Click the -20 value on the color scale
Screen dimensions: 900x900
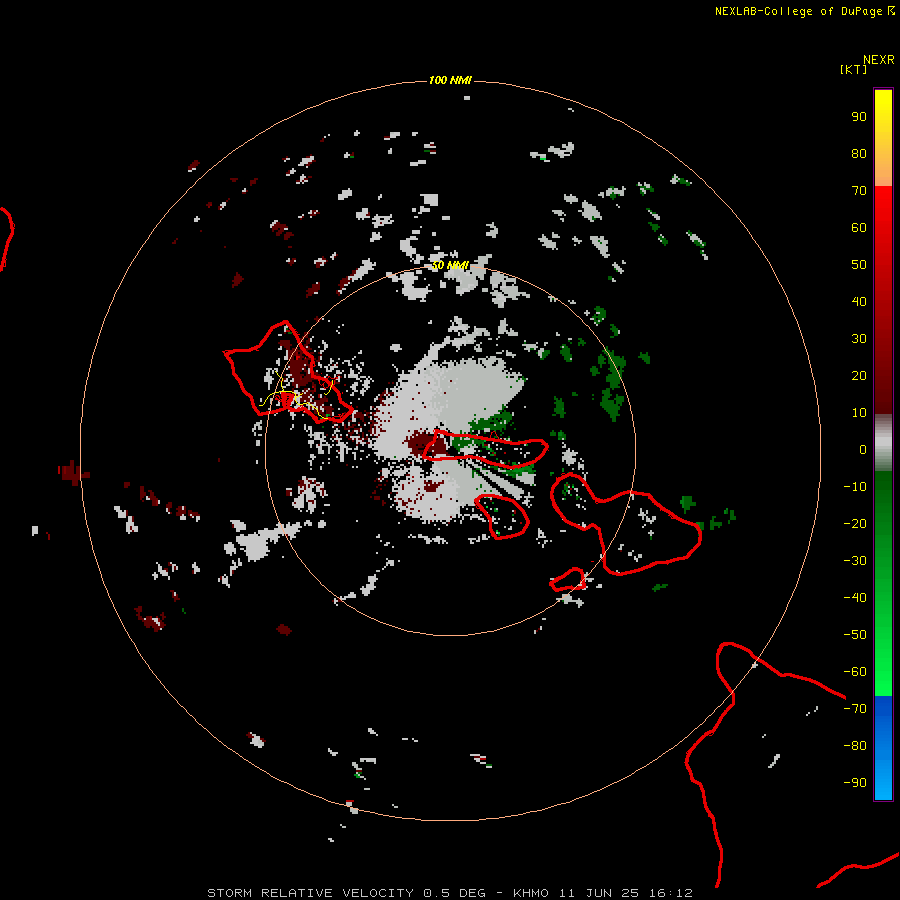855,523
